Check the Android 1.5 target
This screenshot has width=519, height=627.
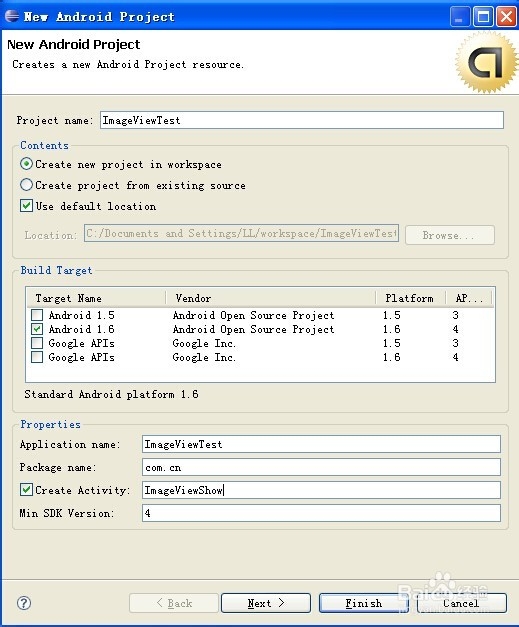click(x=37, y=315)
